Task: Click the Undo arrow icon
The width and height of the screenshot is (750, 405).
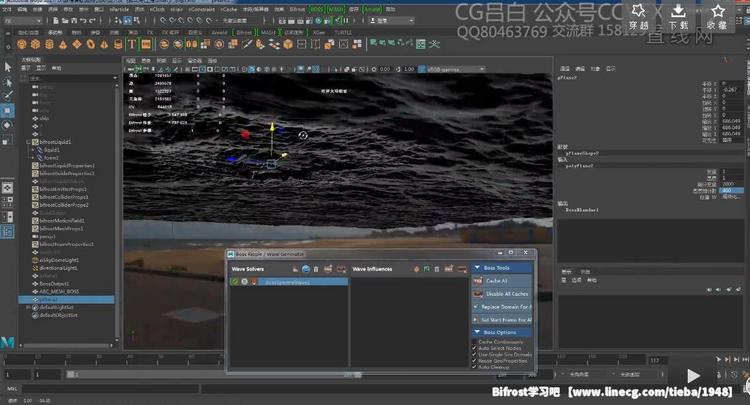Action: point(83,21)
